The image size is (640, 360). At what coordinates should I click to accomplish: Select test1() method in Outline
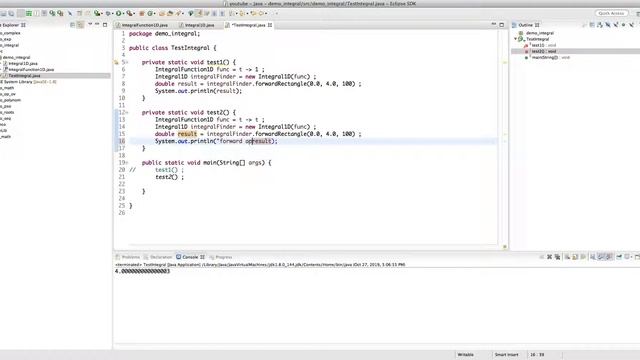[x=543, y=45]
